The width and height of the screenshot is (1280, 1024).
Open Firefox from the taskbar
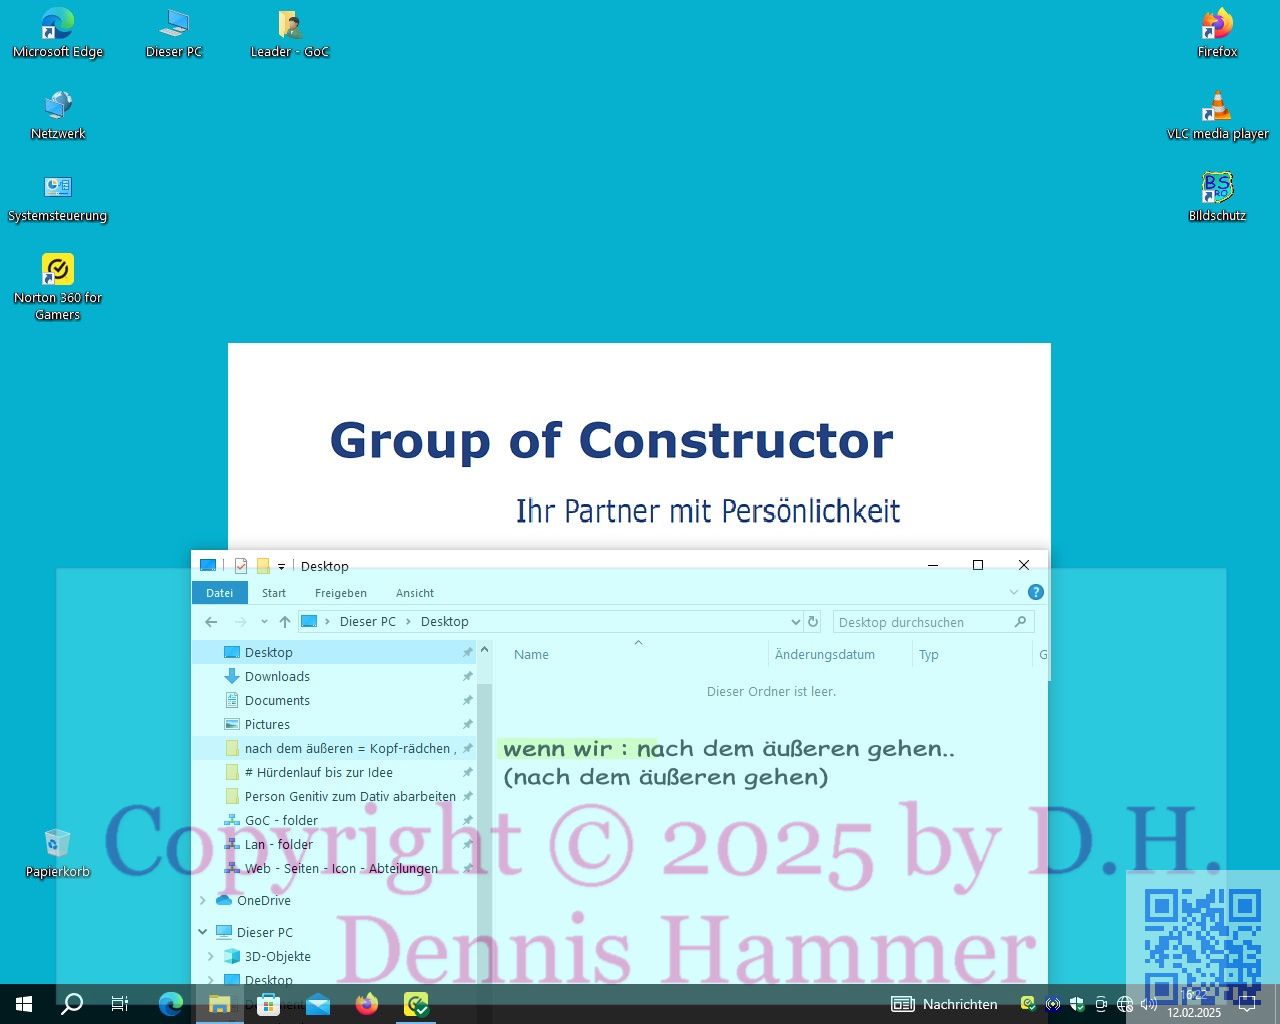(367, 1004)
